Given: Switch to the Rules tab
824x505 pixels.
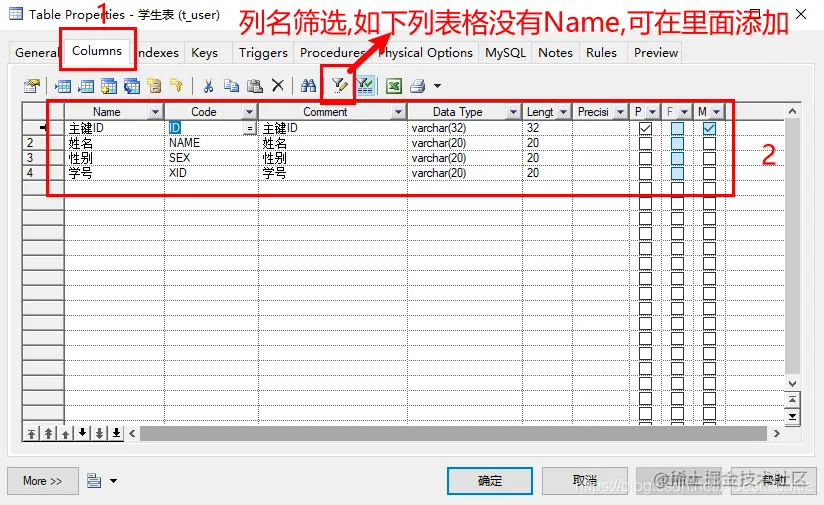Looking at the screenshot, I should pos(601,53).
